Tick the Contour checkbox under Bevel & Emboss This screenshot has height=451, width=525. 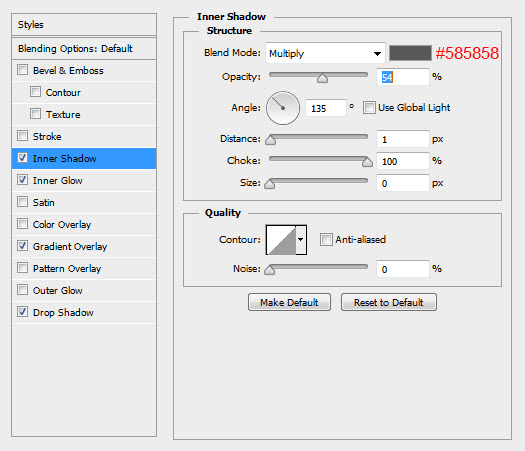point(35,92)
